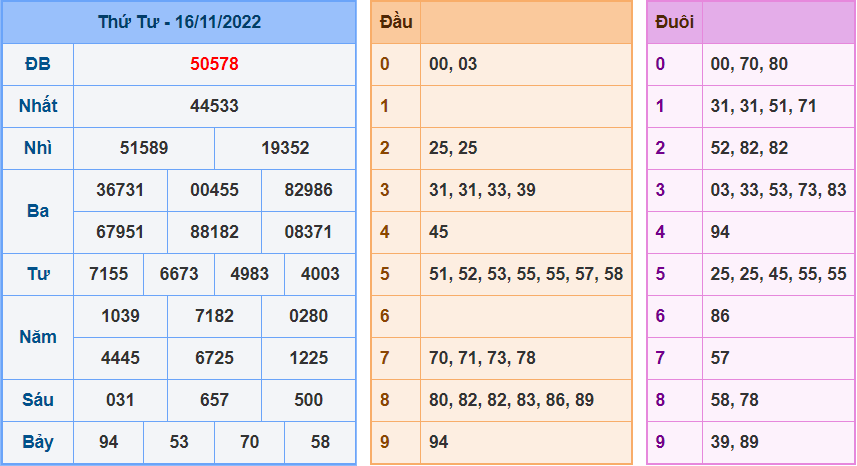Select Đuôi values 58, 78
Image resolution: width=857 pixels, height=466 pixels.
point(735,400)
